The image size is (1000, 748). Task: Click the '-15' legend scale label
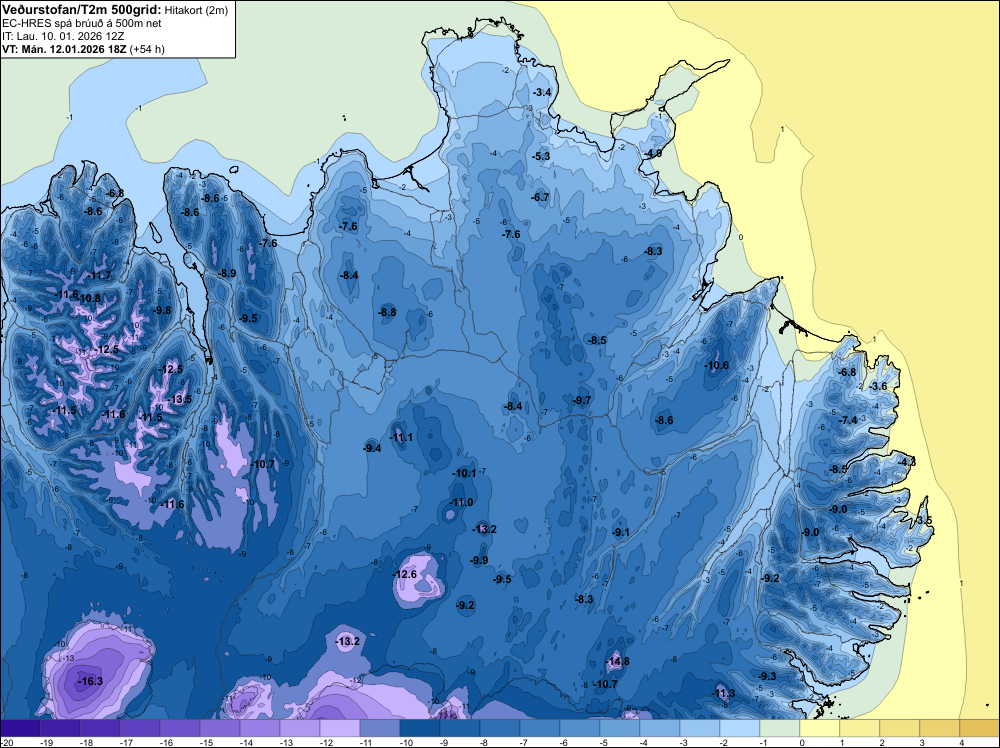click(x=206, y=742)
